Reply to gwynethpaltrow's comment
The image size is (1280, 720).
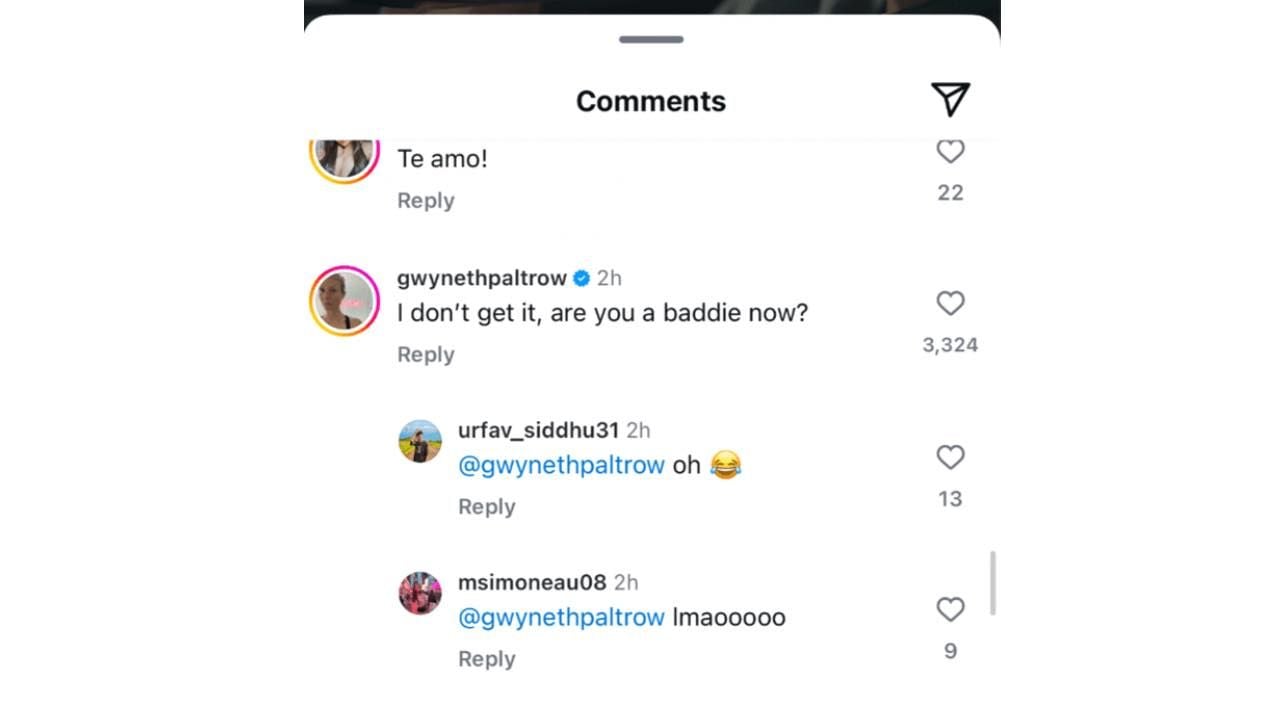(x=426, y=354)
